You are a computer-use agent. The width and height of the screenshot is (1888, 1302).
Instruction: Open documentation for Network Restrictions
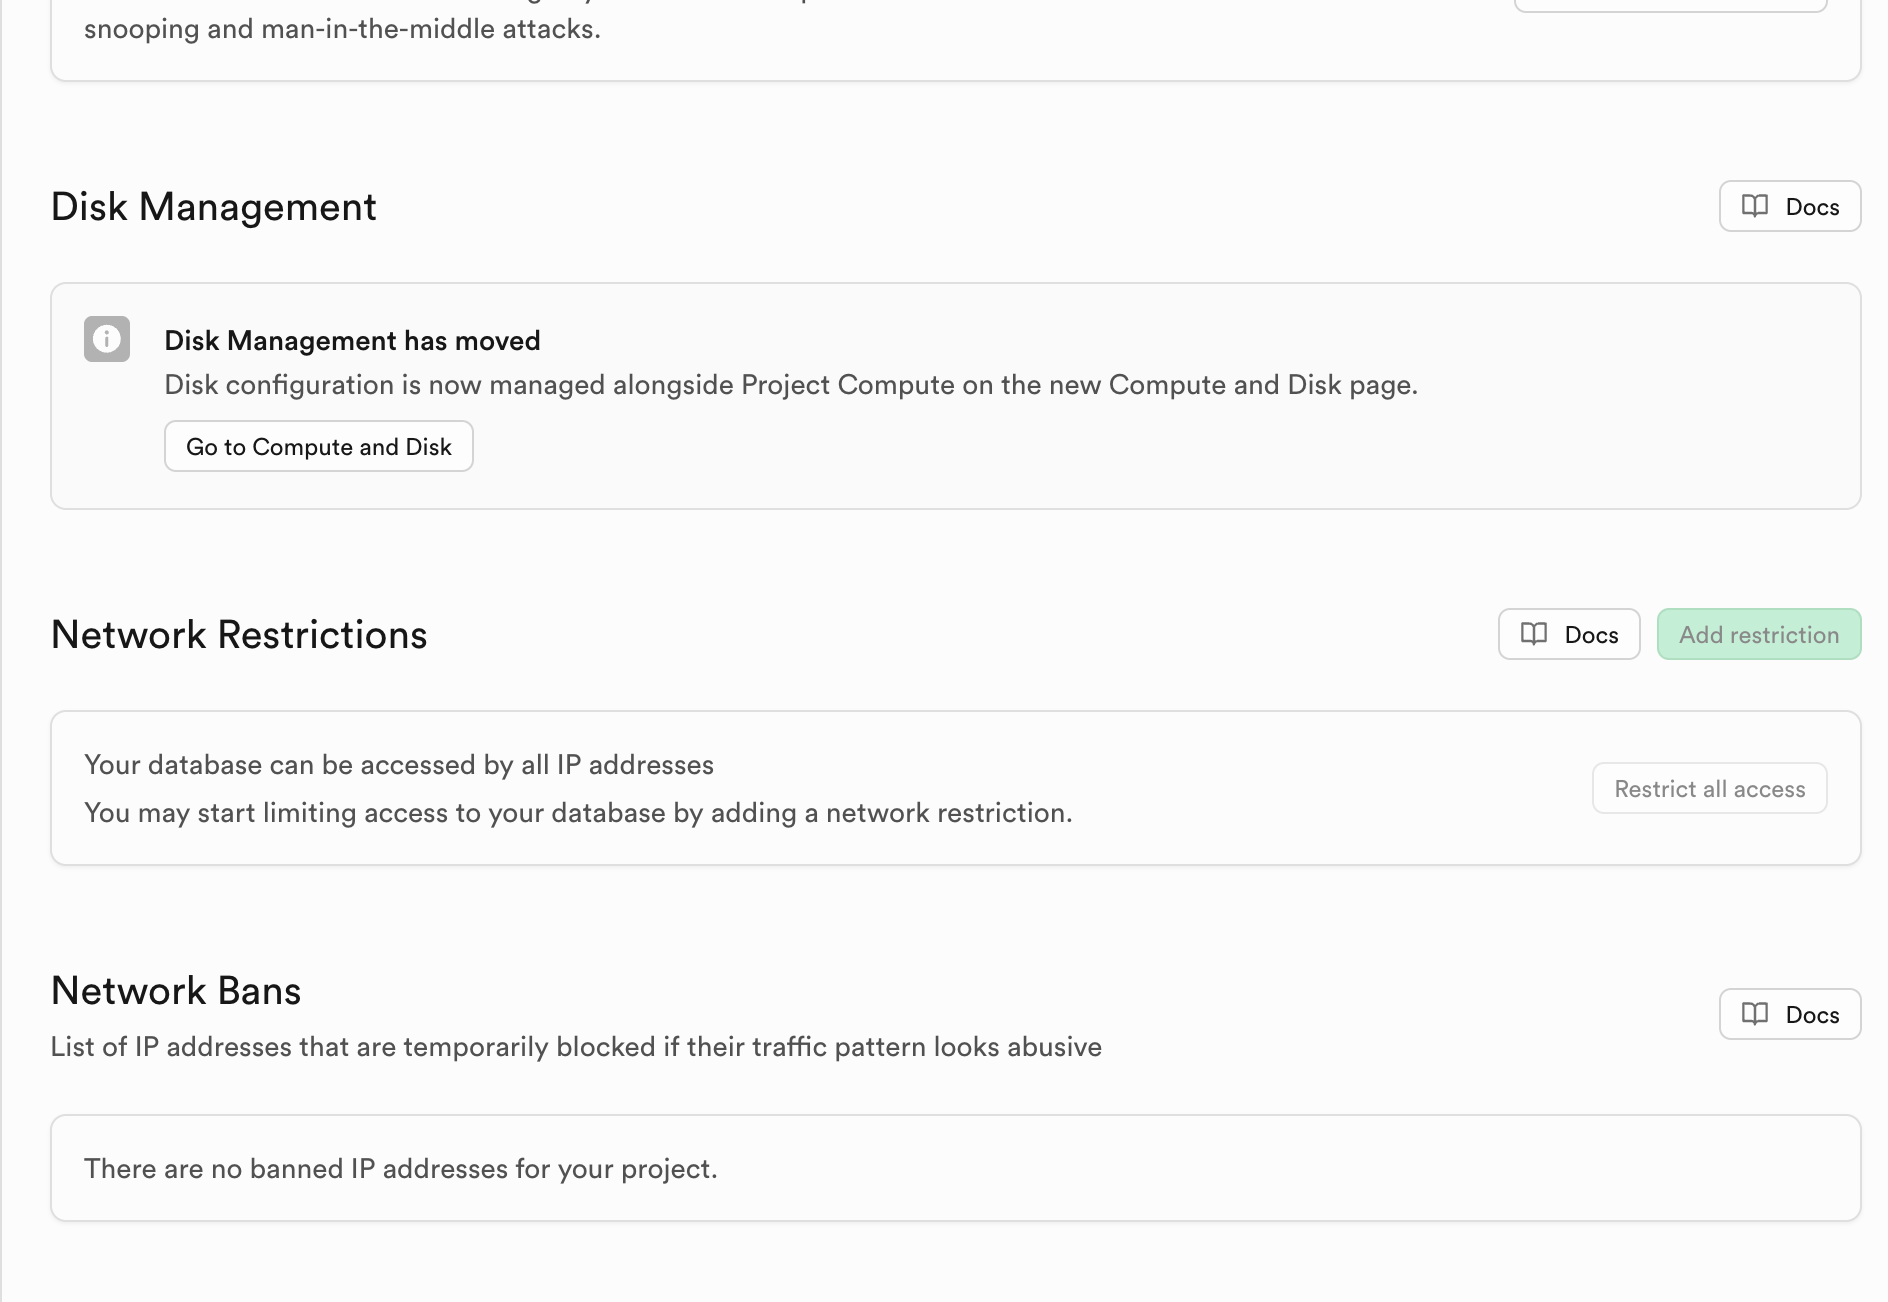coord(1568,633)
